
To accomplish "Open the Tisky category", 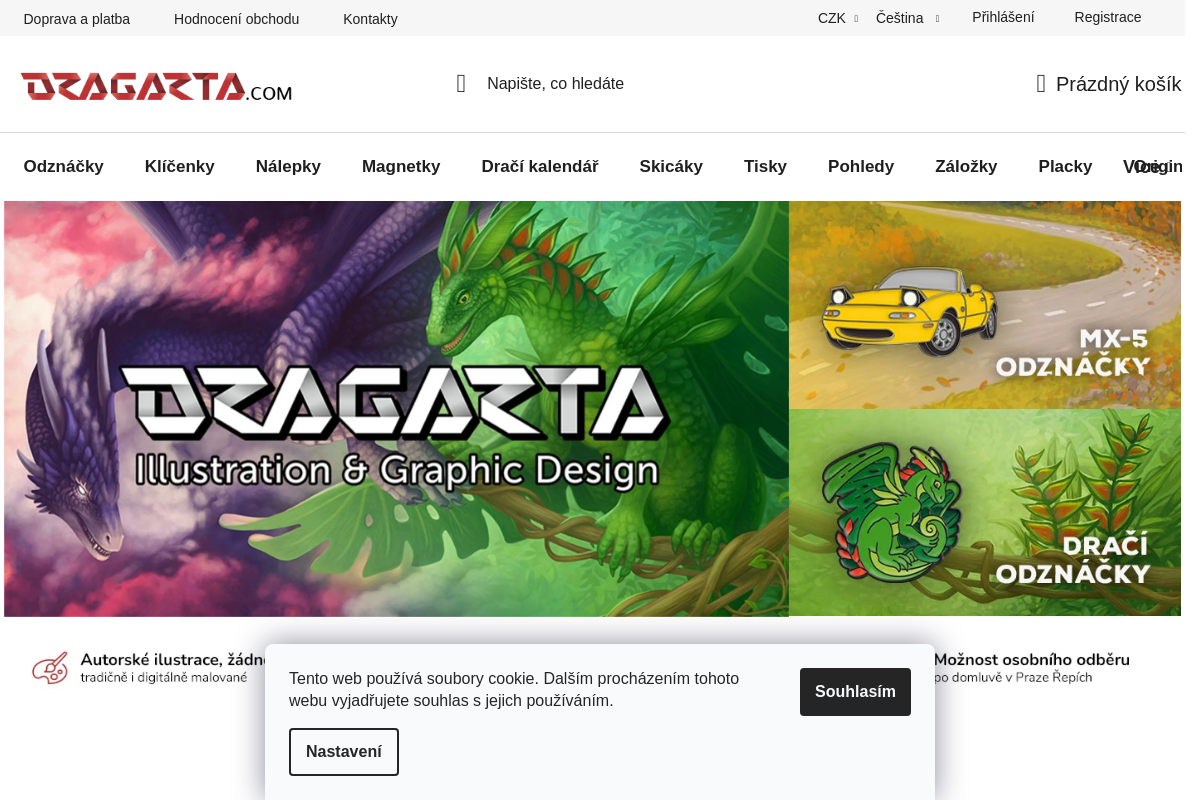I will click(x=765, y=167).
